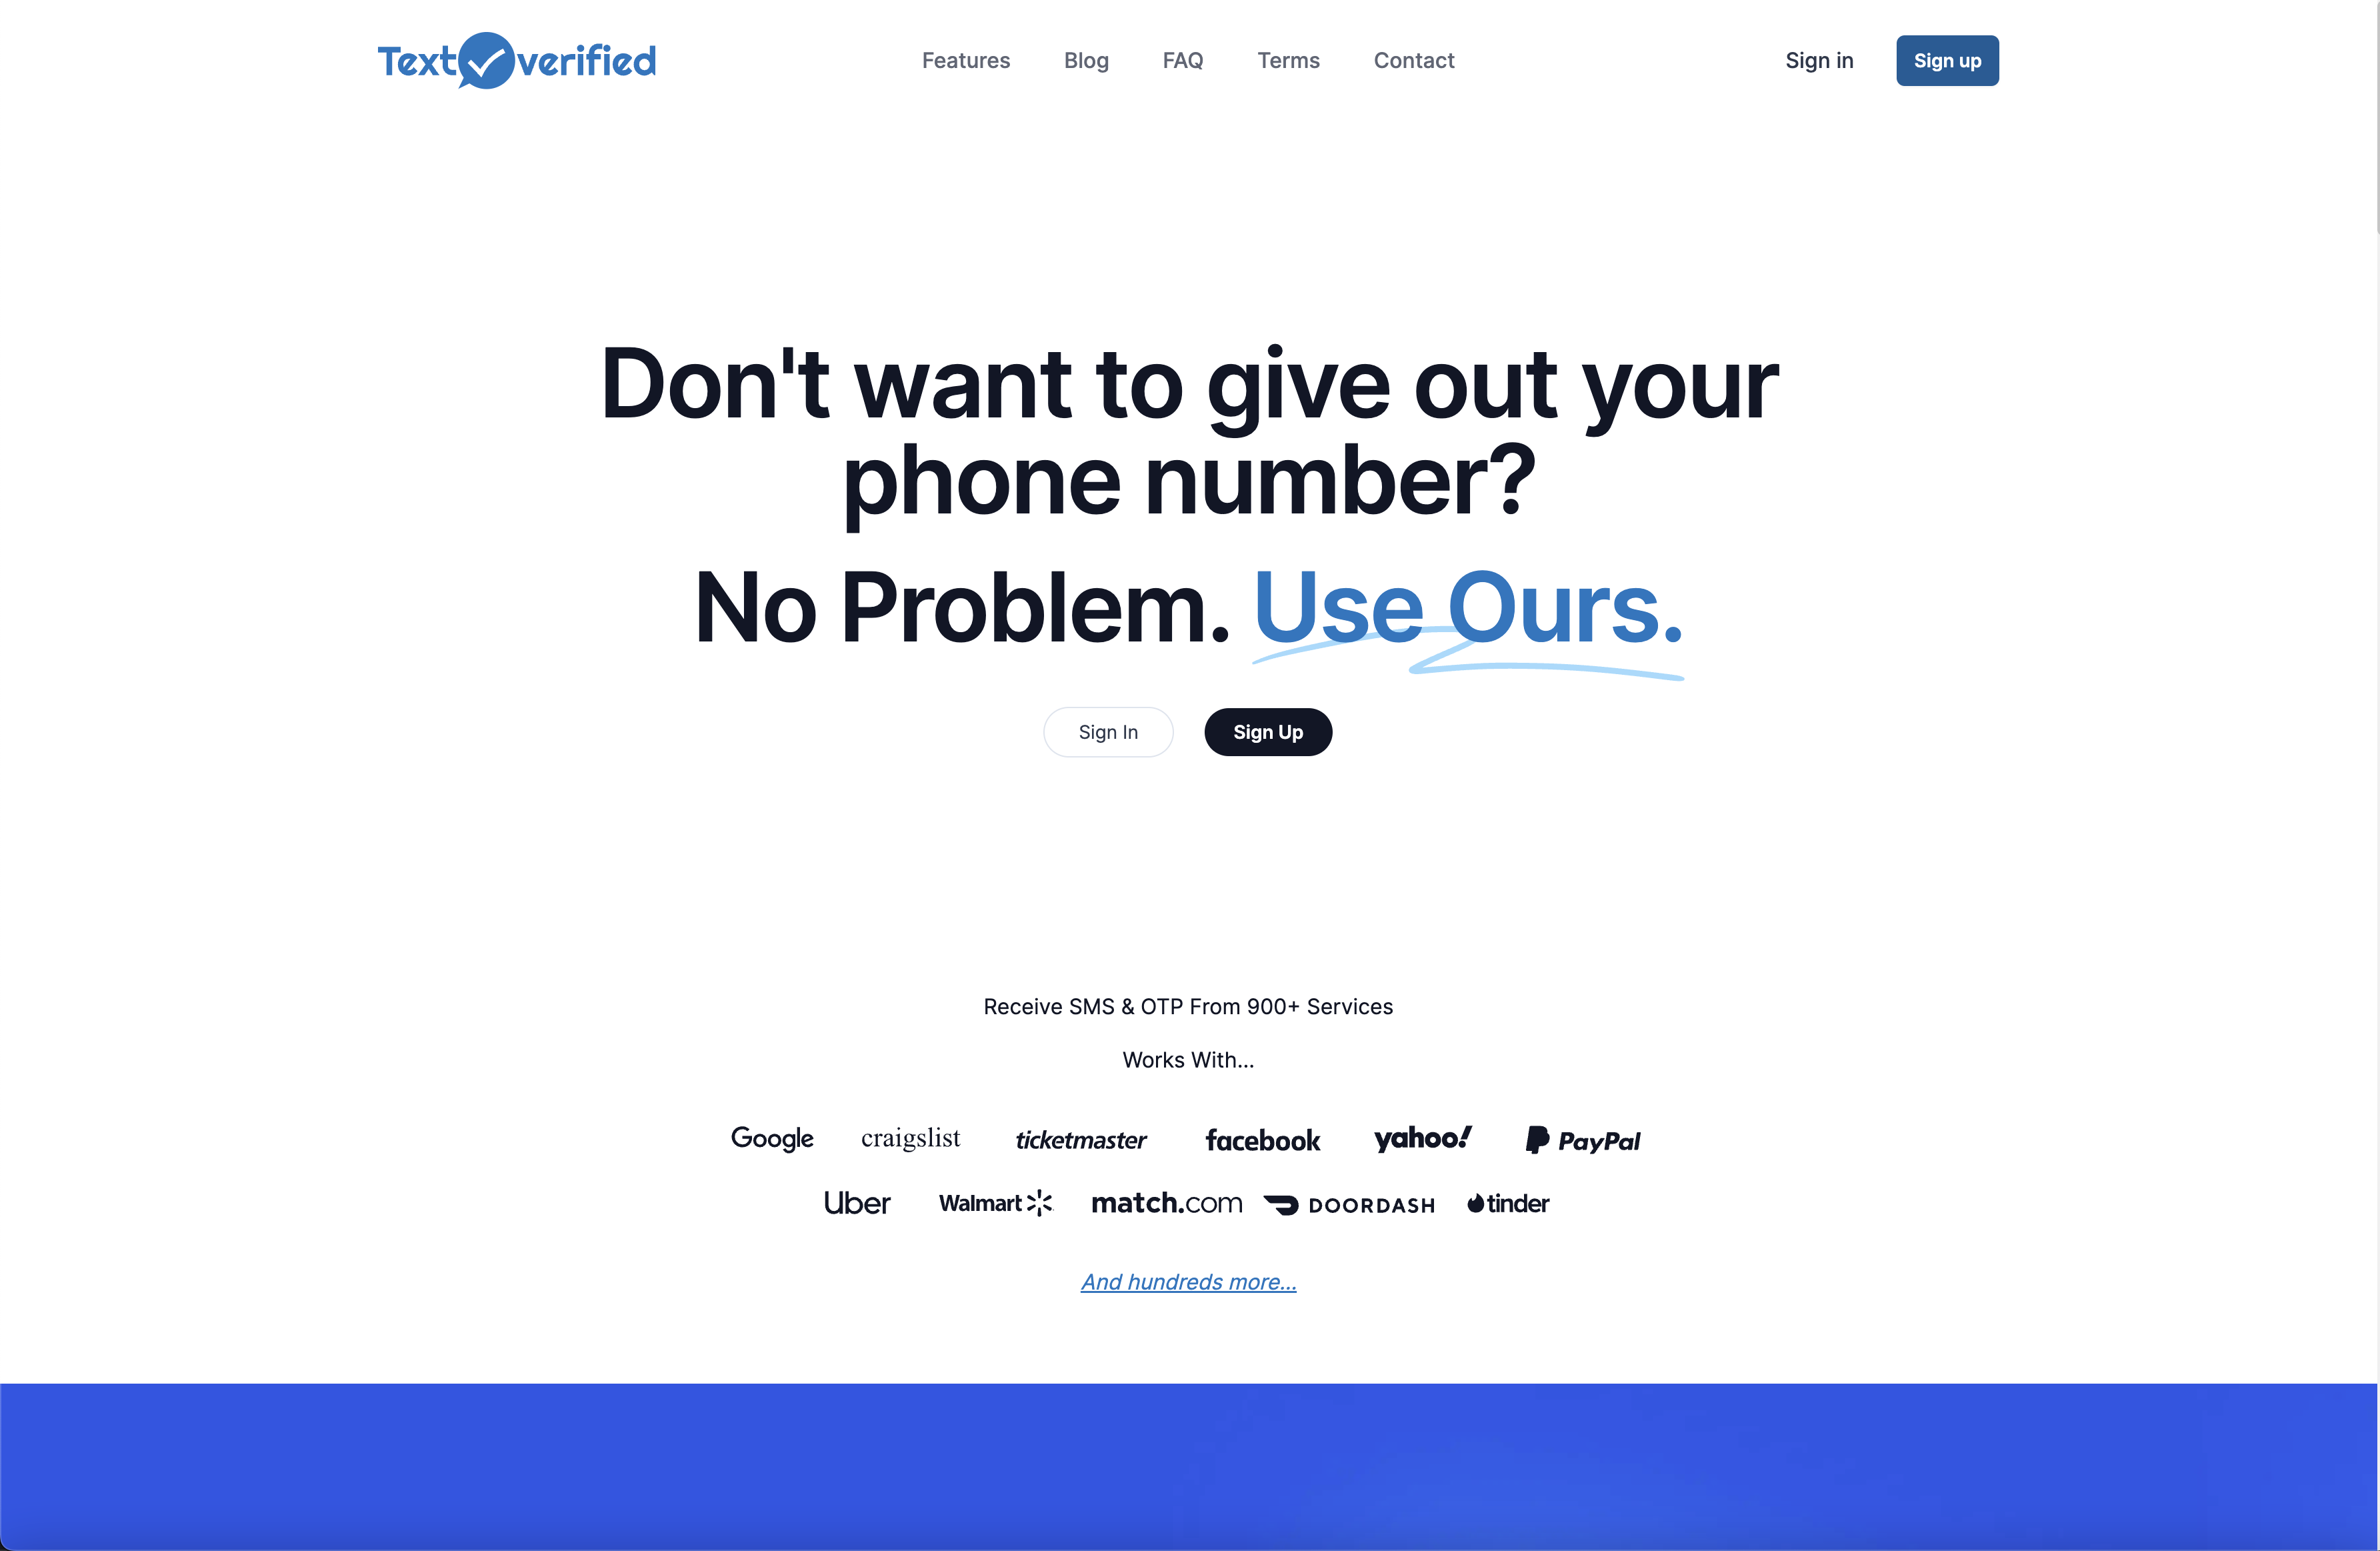Viewport: 2380px width, 1551px height.
Task: Click the Uber logo in Works With section
Action: click(857, 1202)
